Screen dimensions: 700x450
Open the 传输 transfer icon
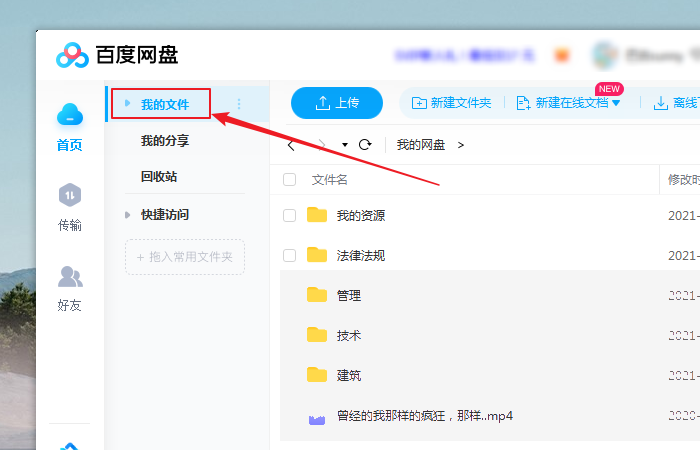pyautogui.click(x=70, y=195)
